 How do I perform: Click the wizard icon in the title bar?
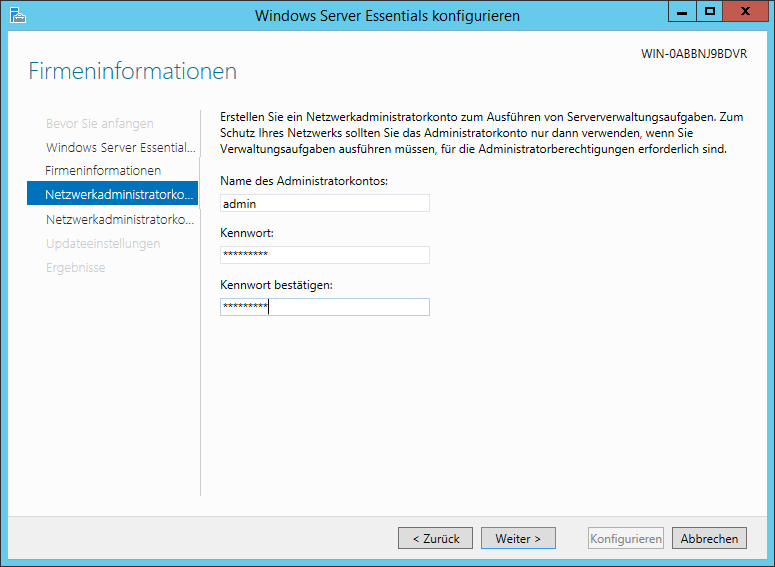coord(18,15)
